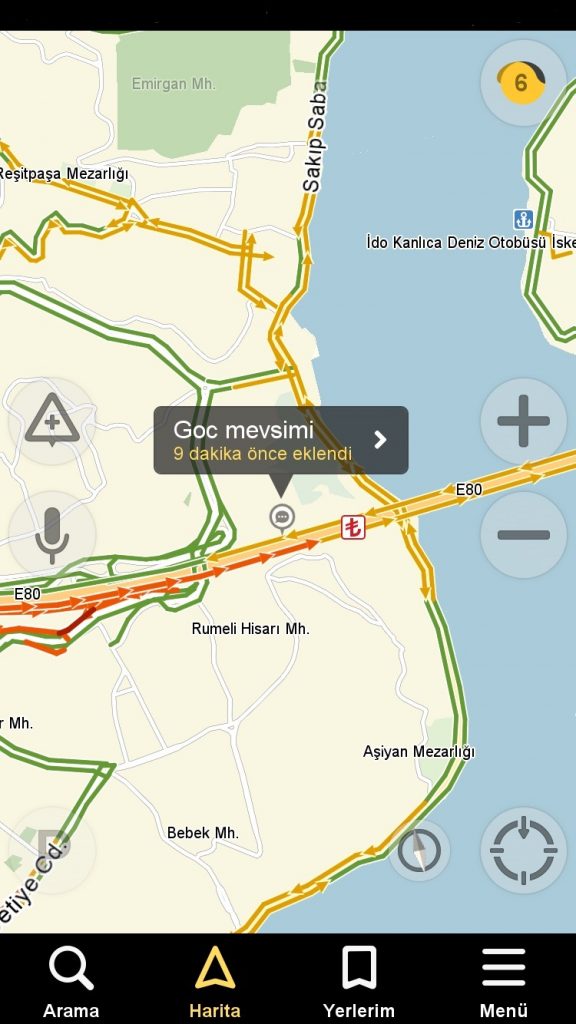Zoom out with the minus button
Image resolution: width=576 pixels, height=1024 pixels.
coord(523,535)
